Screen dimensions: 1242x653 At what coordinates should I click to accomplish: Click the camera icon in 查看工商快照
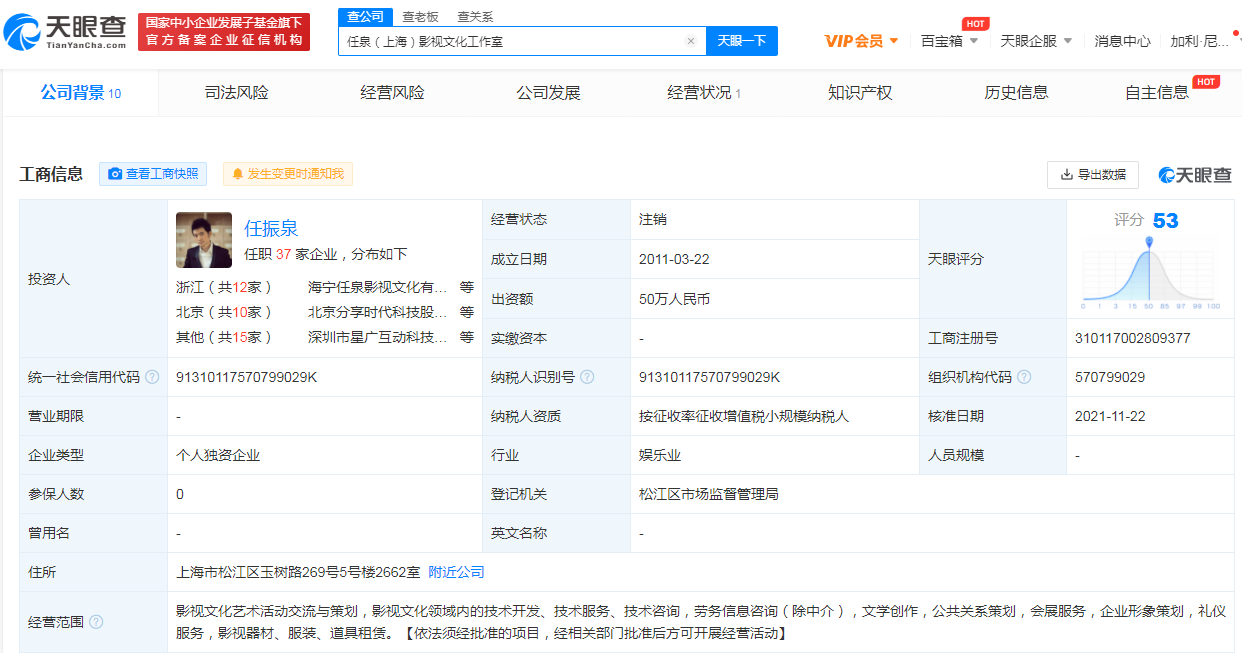(x=115, y=174)
